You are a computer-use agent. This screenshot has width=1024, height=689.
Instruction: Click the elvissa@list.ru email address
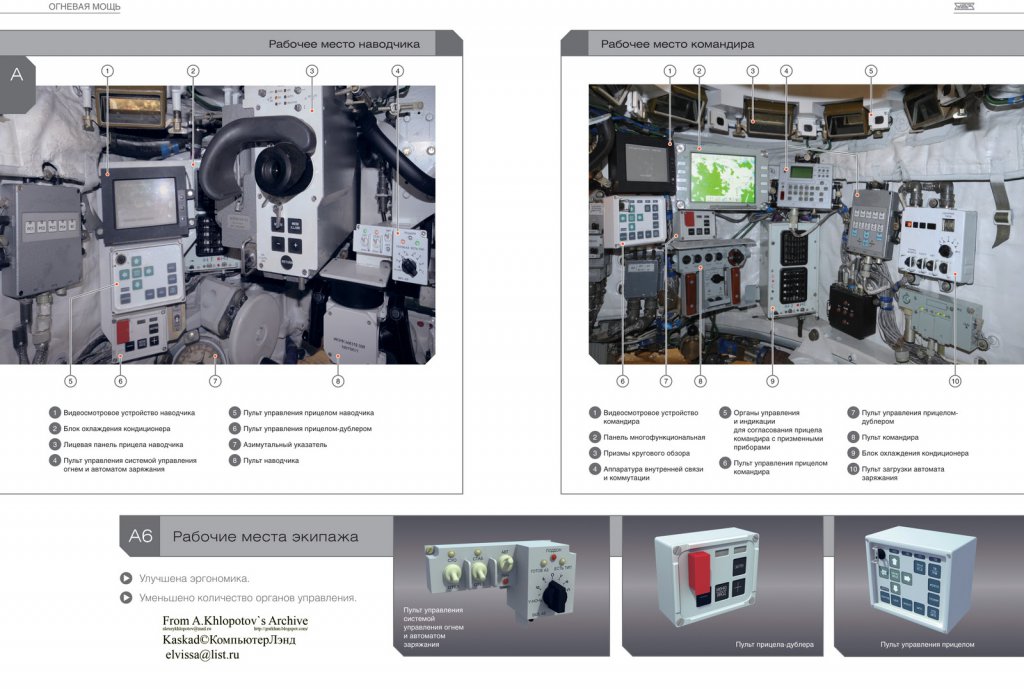coord(202,655)
